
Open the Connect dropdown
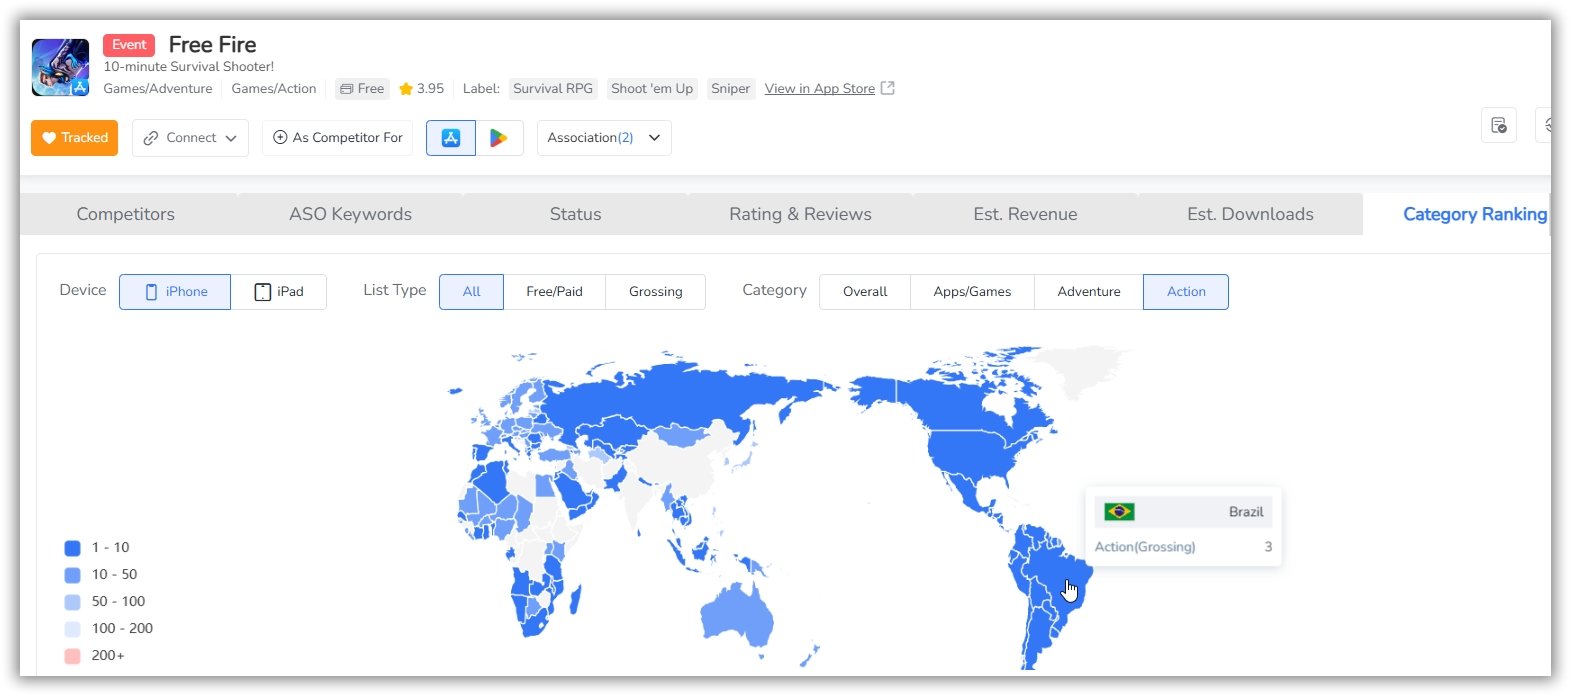[x=190, y=138]
